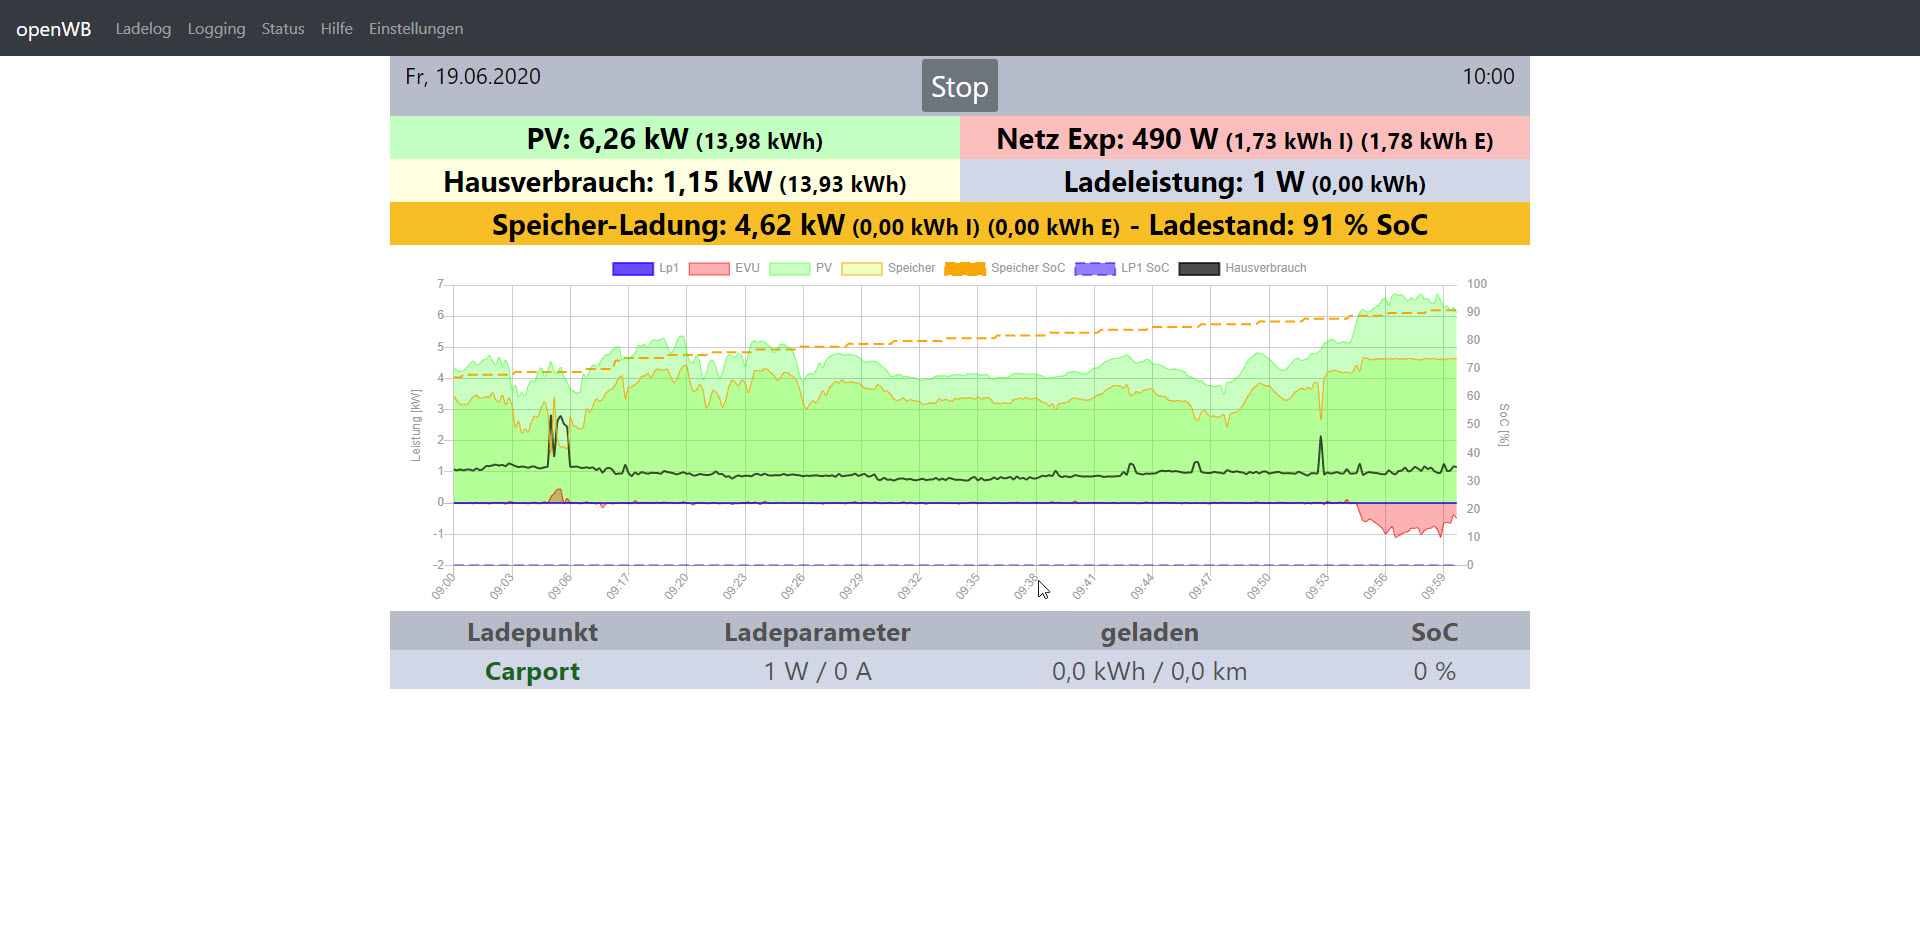This screenshot has width=1920, height=937.
Task: Toggle the Lp1 legend swatch
Action: (x=633, y=268)
